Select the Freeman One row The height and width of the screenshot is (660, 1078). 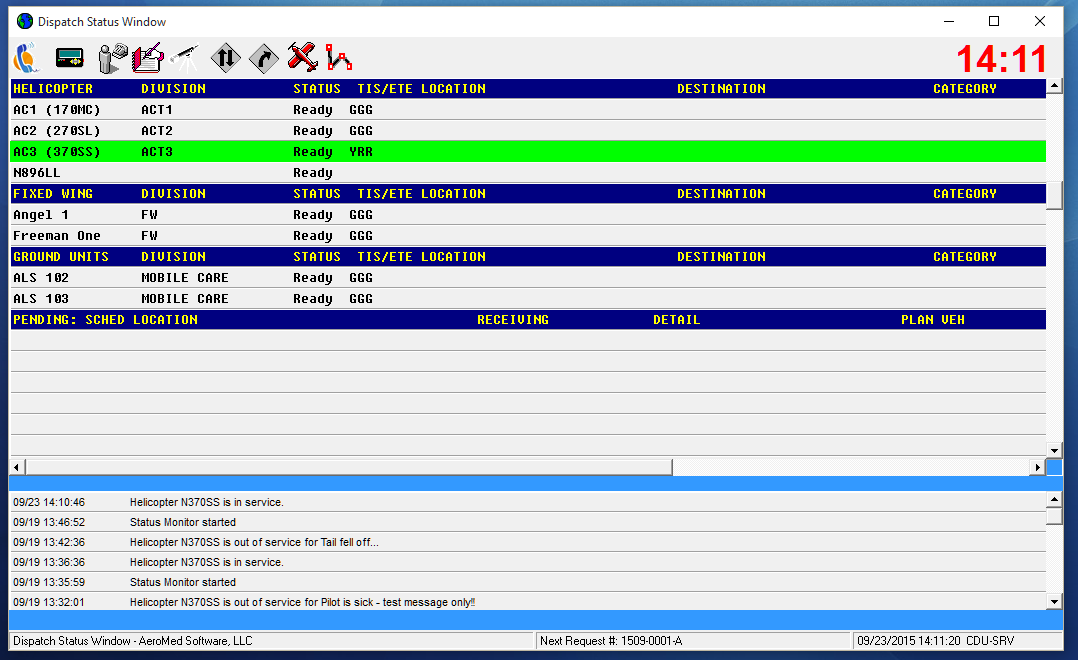click(528, 236)
